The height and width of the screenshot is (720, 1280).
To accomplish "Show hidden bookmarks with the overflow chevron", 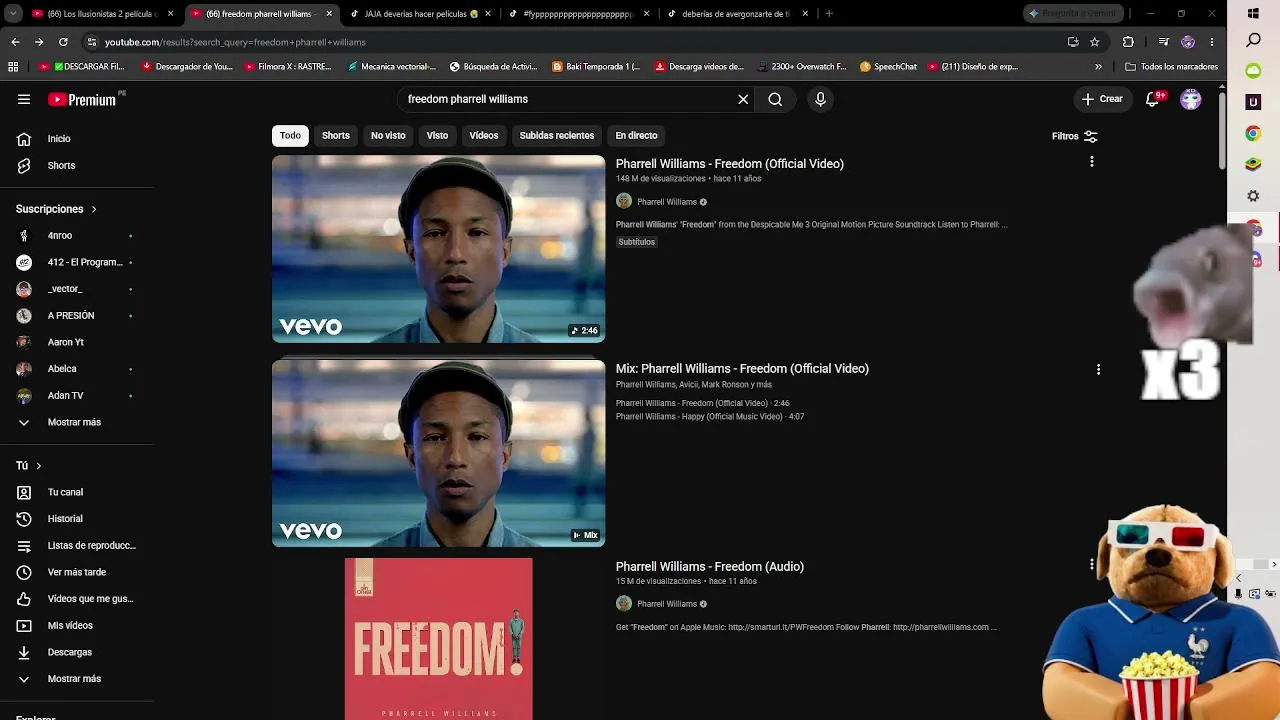I will (x=1098, y=67).
